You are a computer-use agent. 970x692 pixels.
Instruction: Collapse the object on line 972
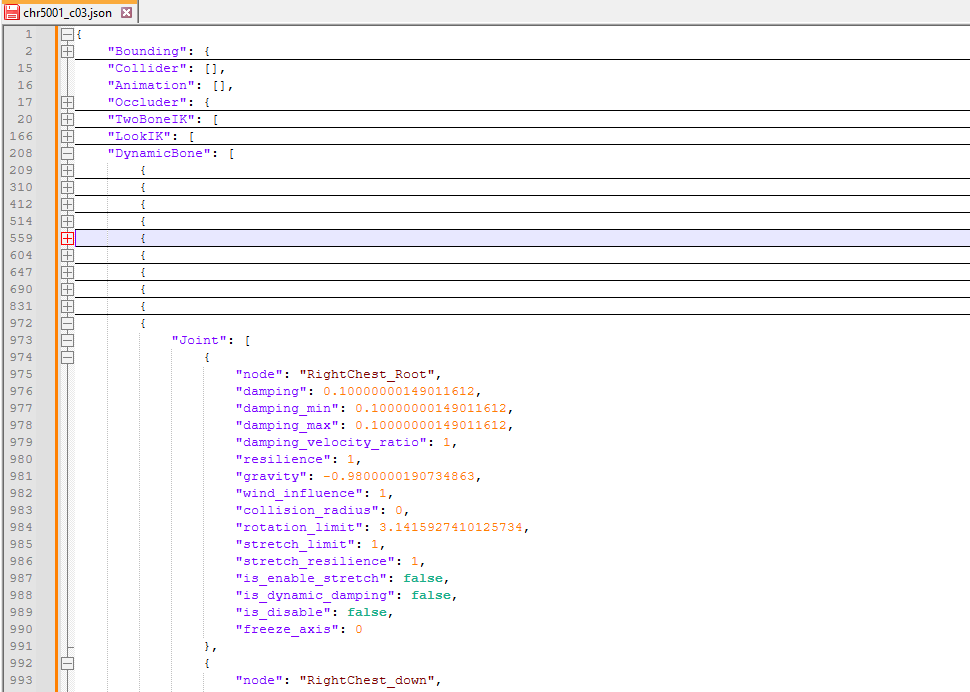(67, 323)
